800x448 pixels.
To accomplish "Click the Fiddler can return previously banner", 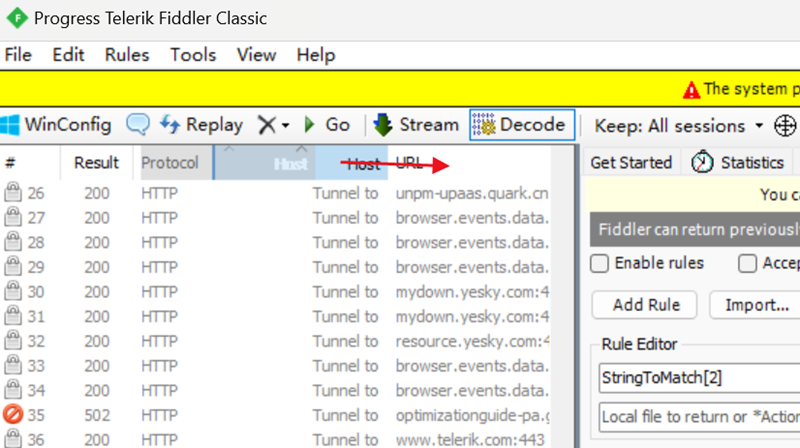I will 695,230.
